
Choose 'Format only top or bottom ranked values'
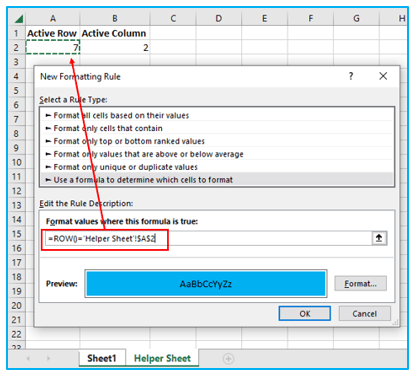pos(217,141)
